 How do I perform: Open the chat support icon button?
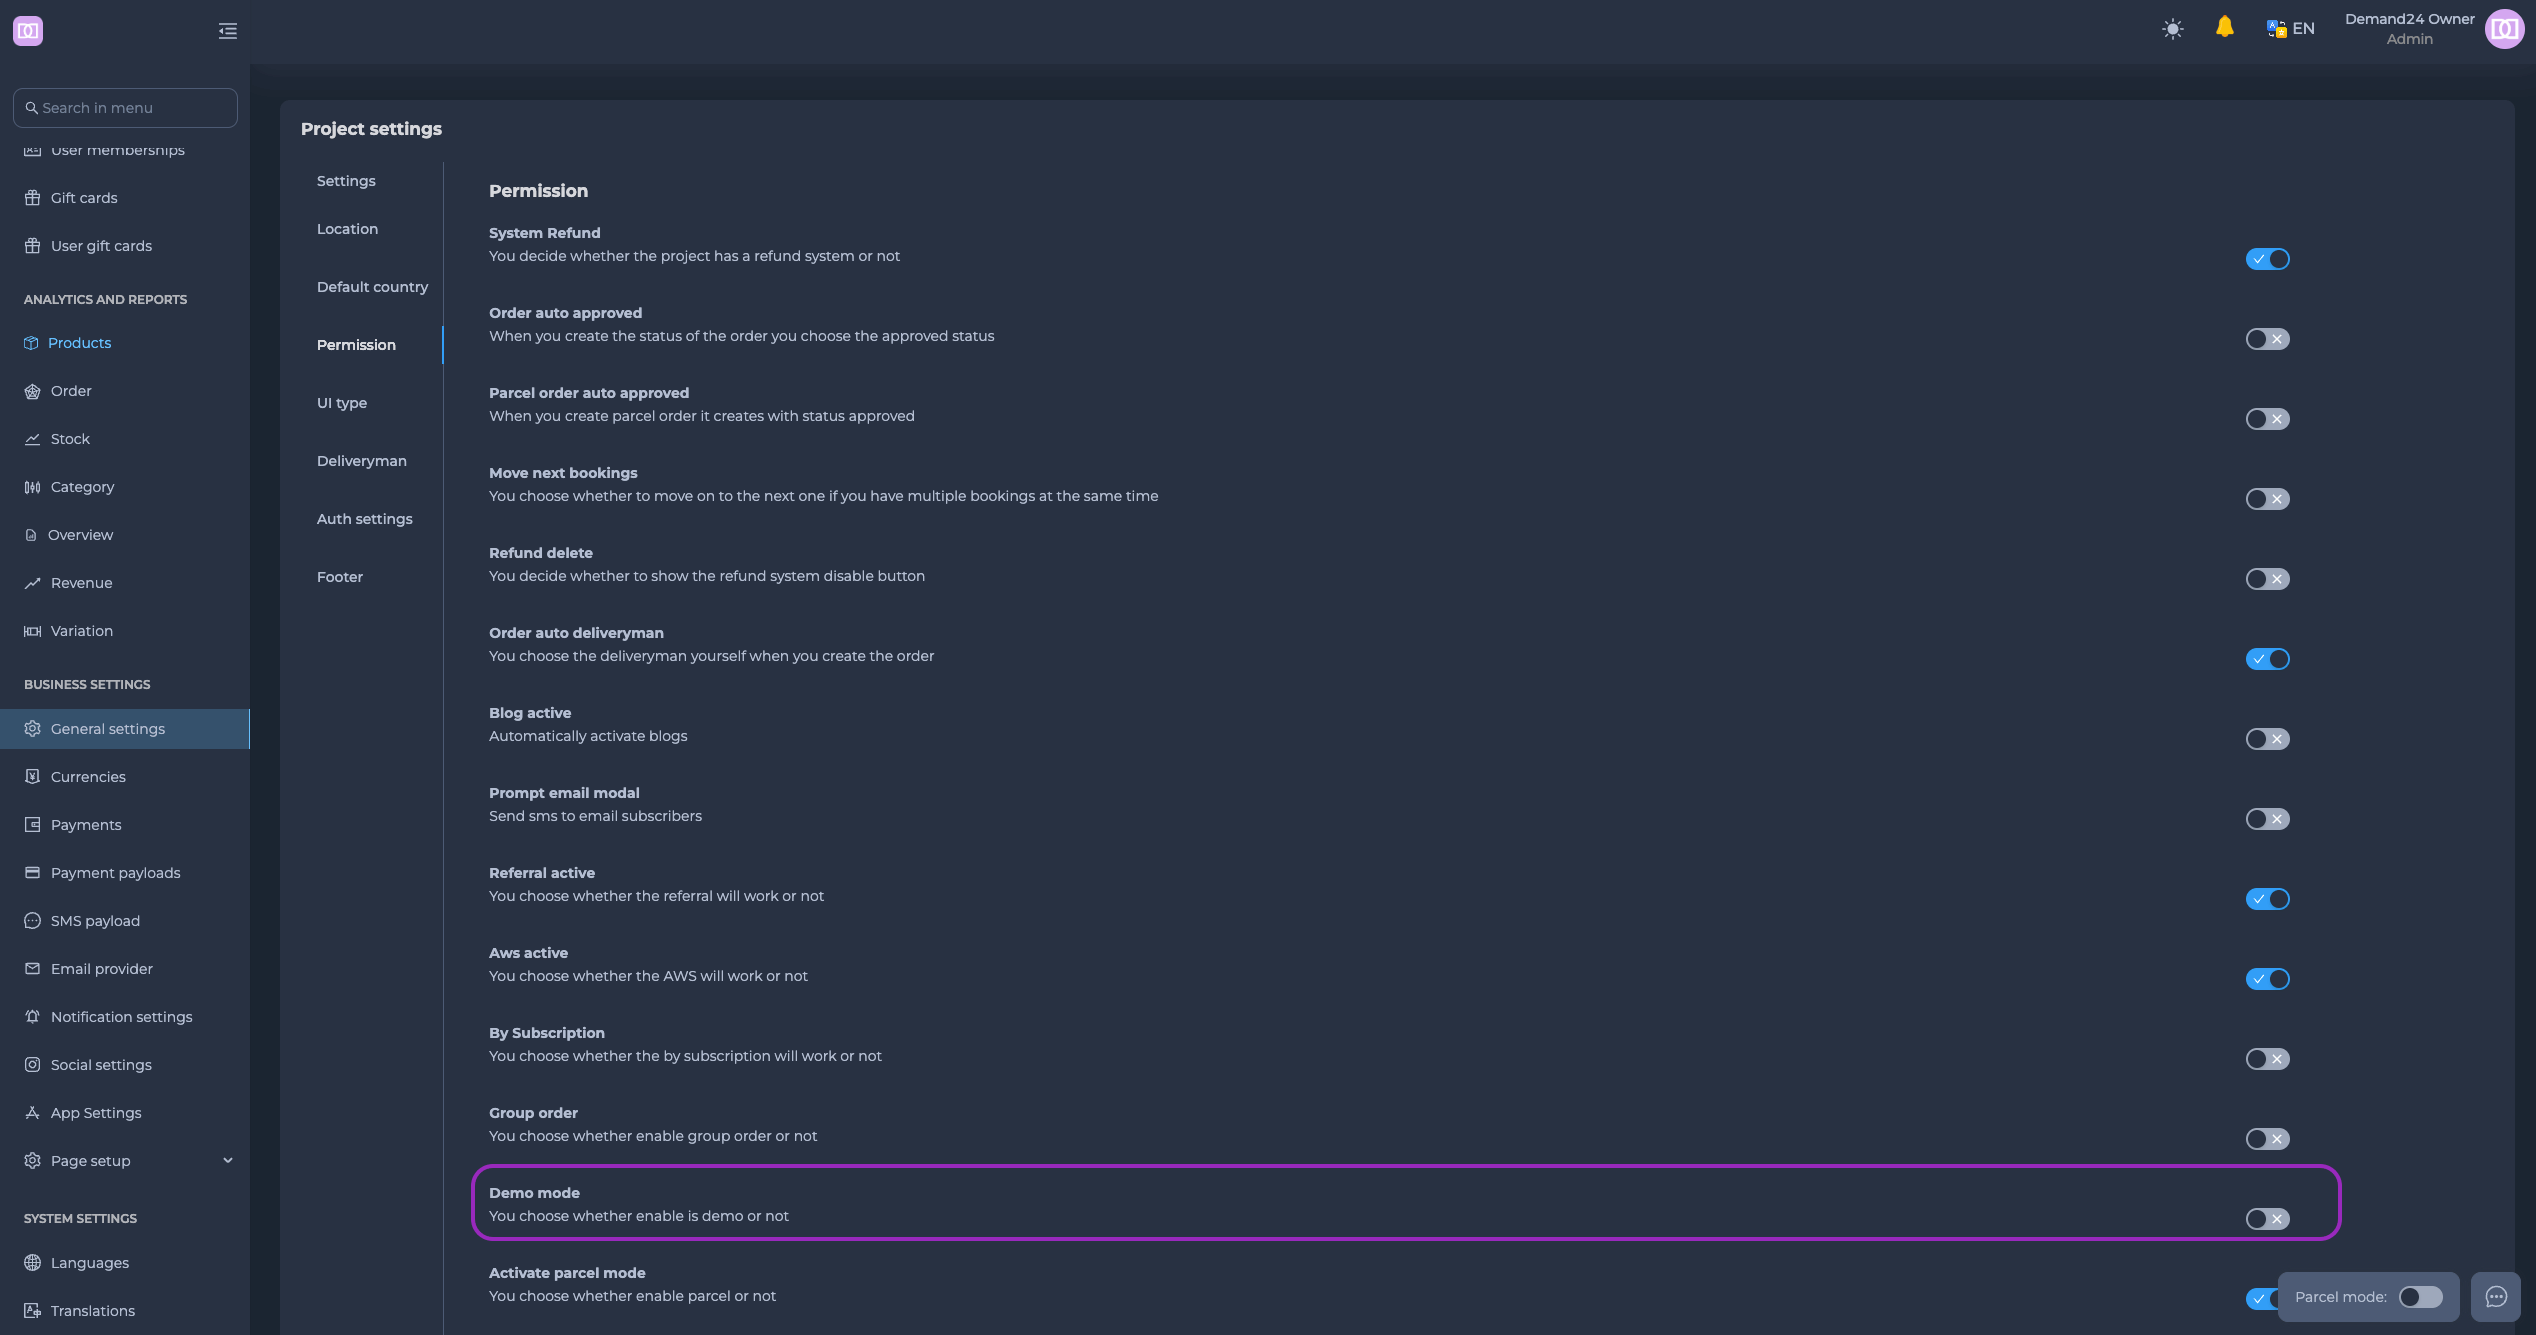tap(2496, 1297)
